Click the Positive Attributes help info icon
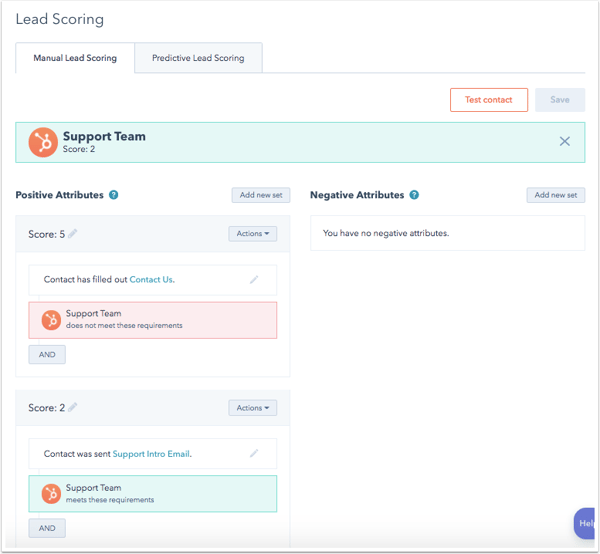 click(113, 195)
